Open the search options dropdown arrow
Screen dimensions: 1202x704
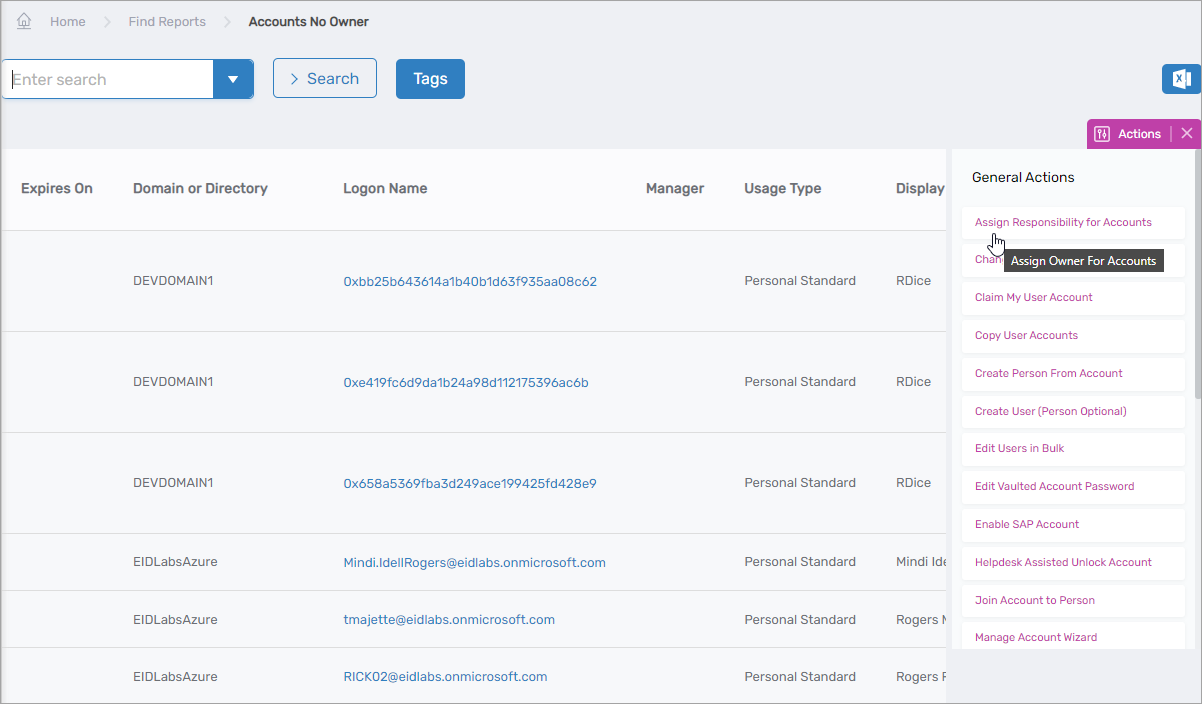coord(233,78)
